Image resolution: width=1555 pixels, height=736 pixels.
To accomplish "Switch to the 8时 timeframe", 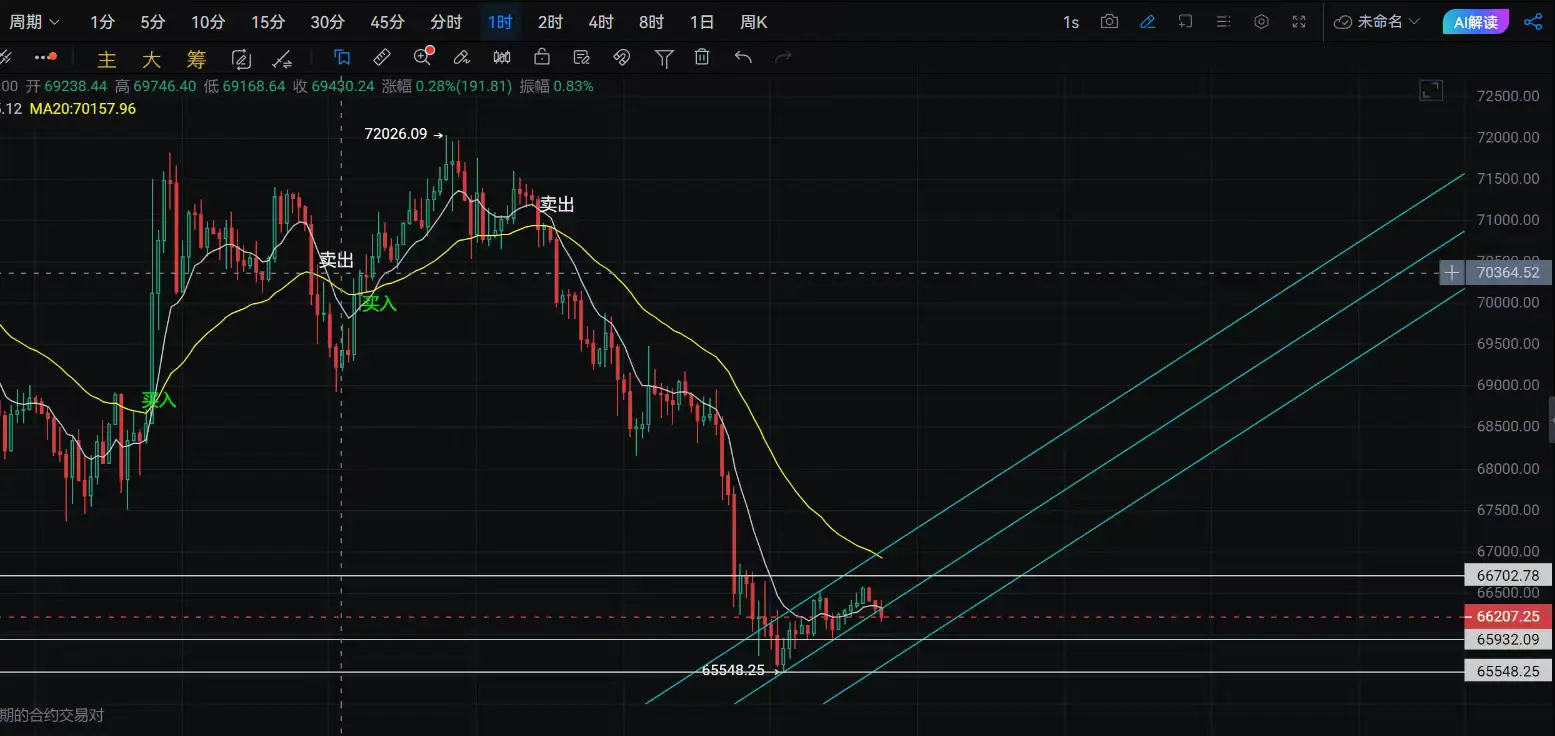I will click(651, 22).
